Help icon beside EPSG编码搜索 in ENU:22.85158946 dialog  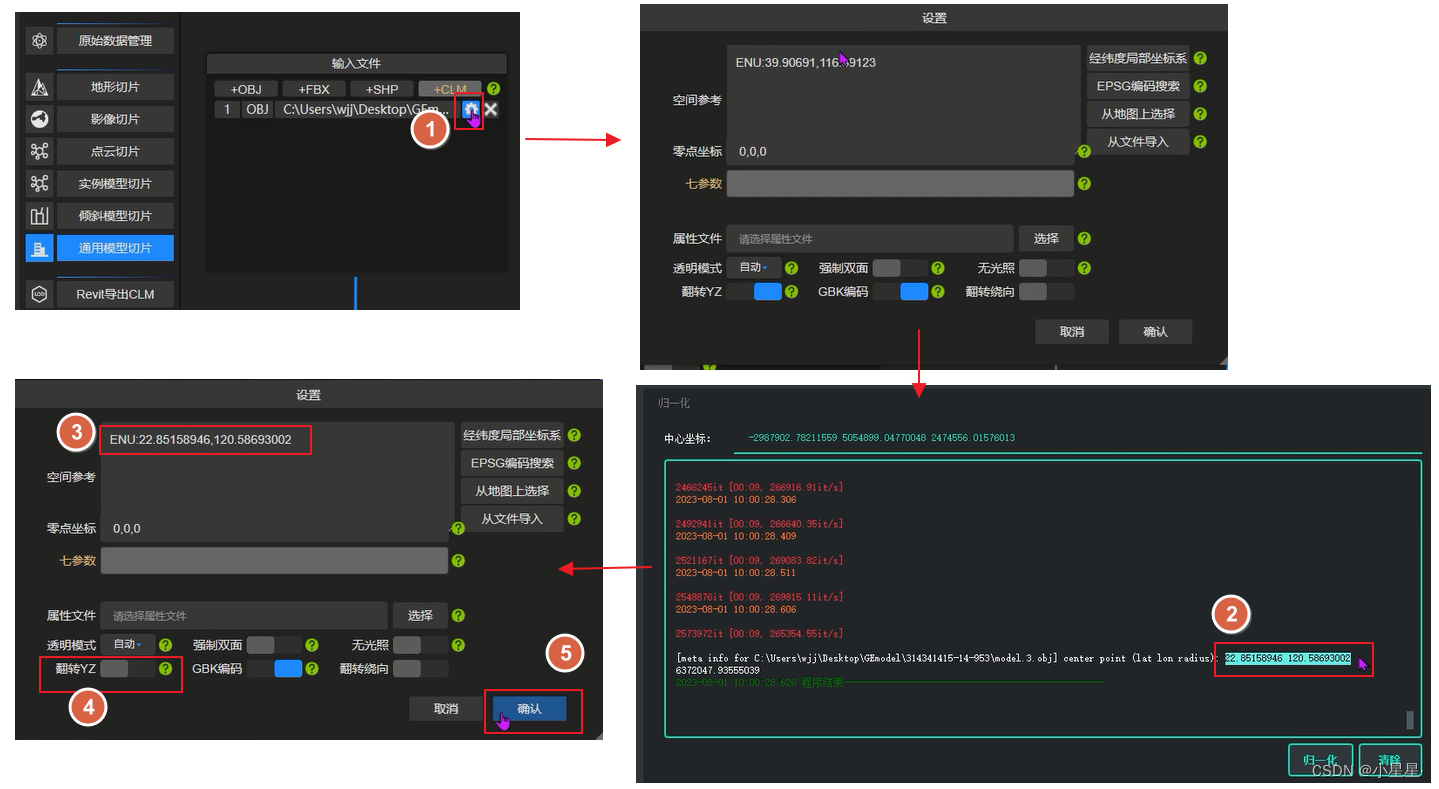point(574,463)
